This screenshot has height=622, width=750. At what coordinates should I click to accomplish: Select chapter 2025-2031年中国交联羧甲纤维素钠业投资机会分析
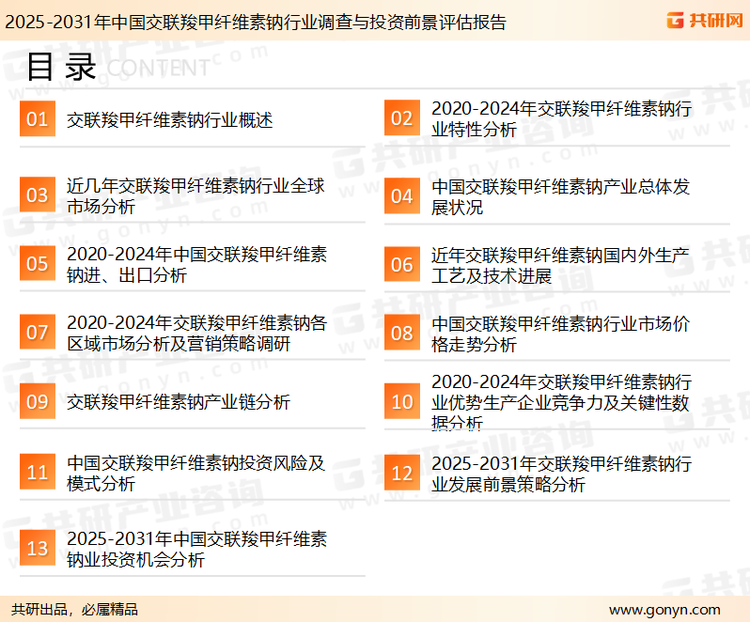tap(197, 548)
